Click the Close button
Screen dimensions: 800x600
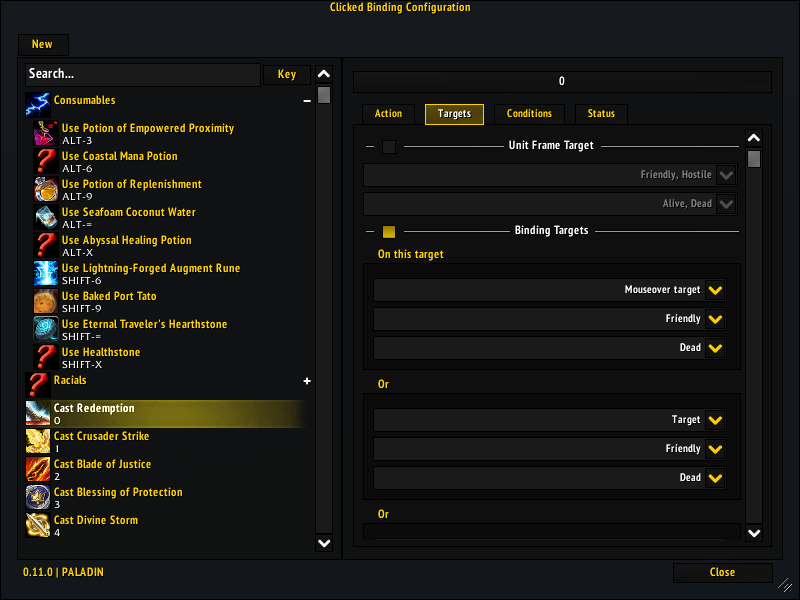click(x=722, y=573)
